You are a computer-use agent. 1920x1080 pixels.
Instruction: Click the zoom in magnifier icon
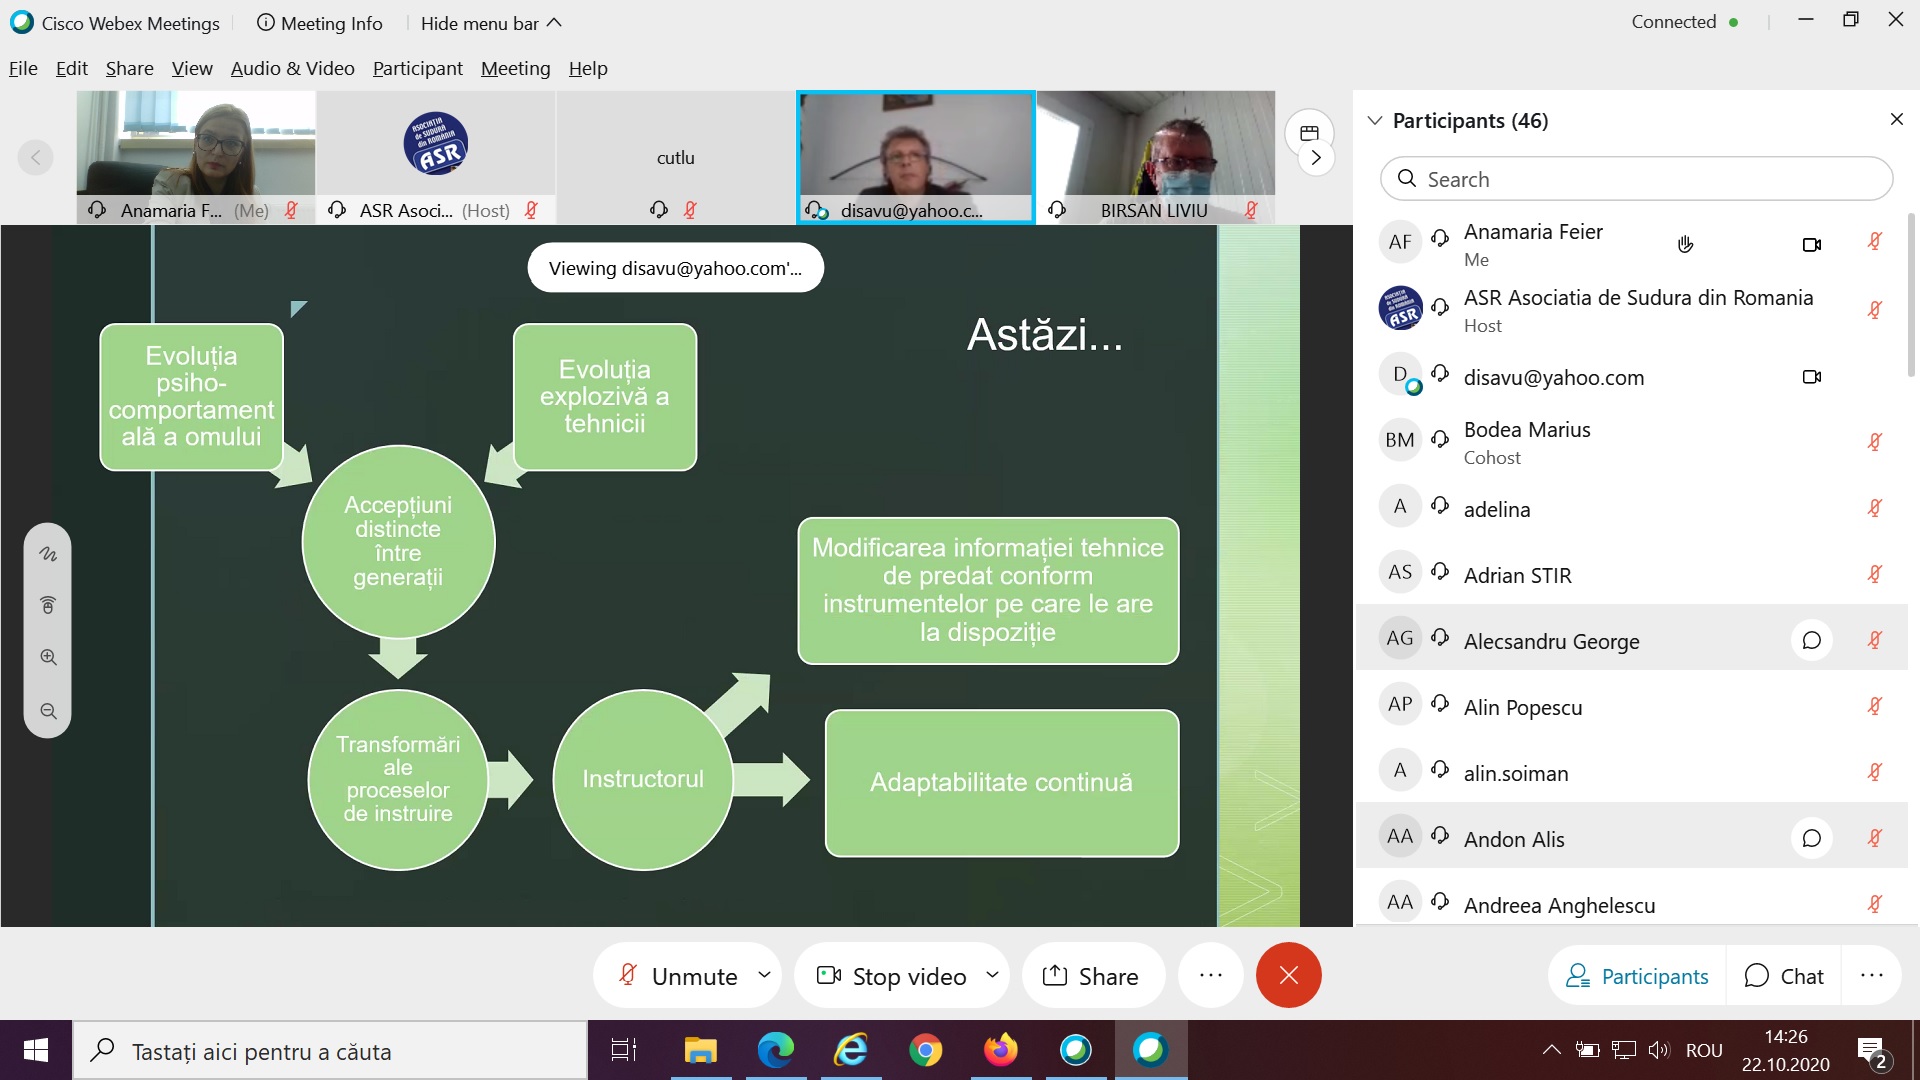[48, 658]
